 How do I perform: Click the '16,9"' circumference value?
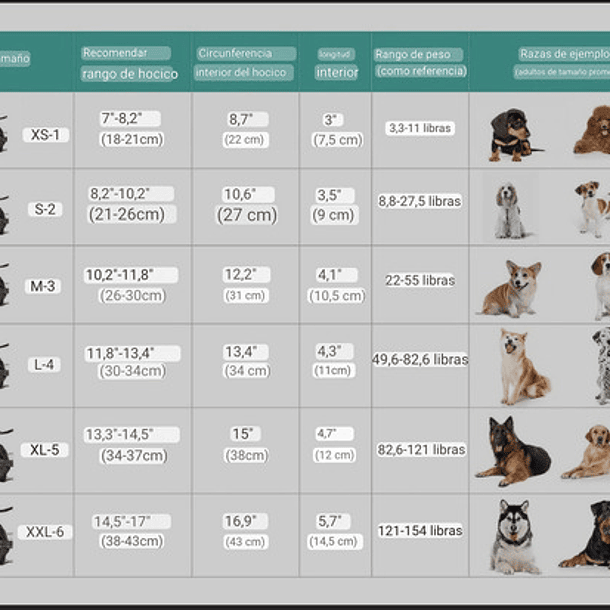[240, 521]
